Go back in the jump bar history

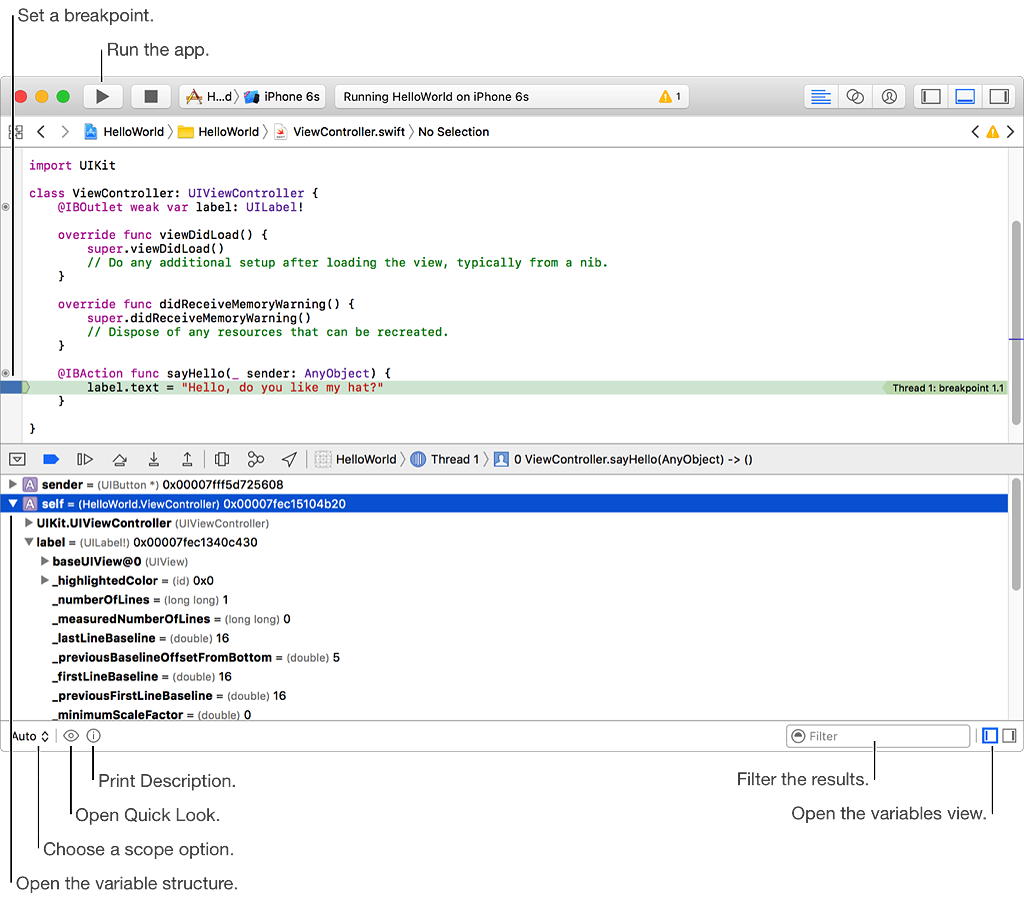[41, 132]
